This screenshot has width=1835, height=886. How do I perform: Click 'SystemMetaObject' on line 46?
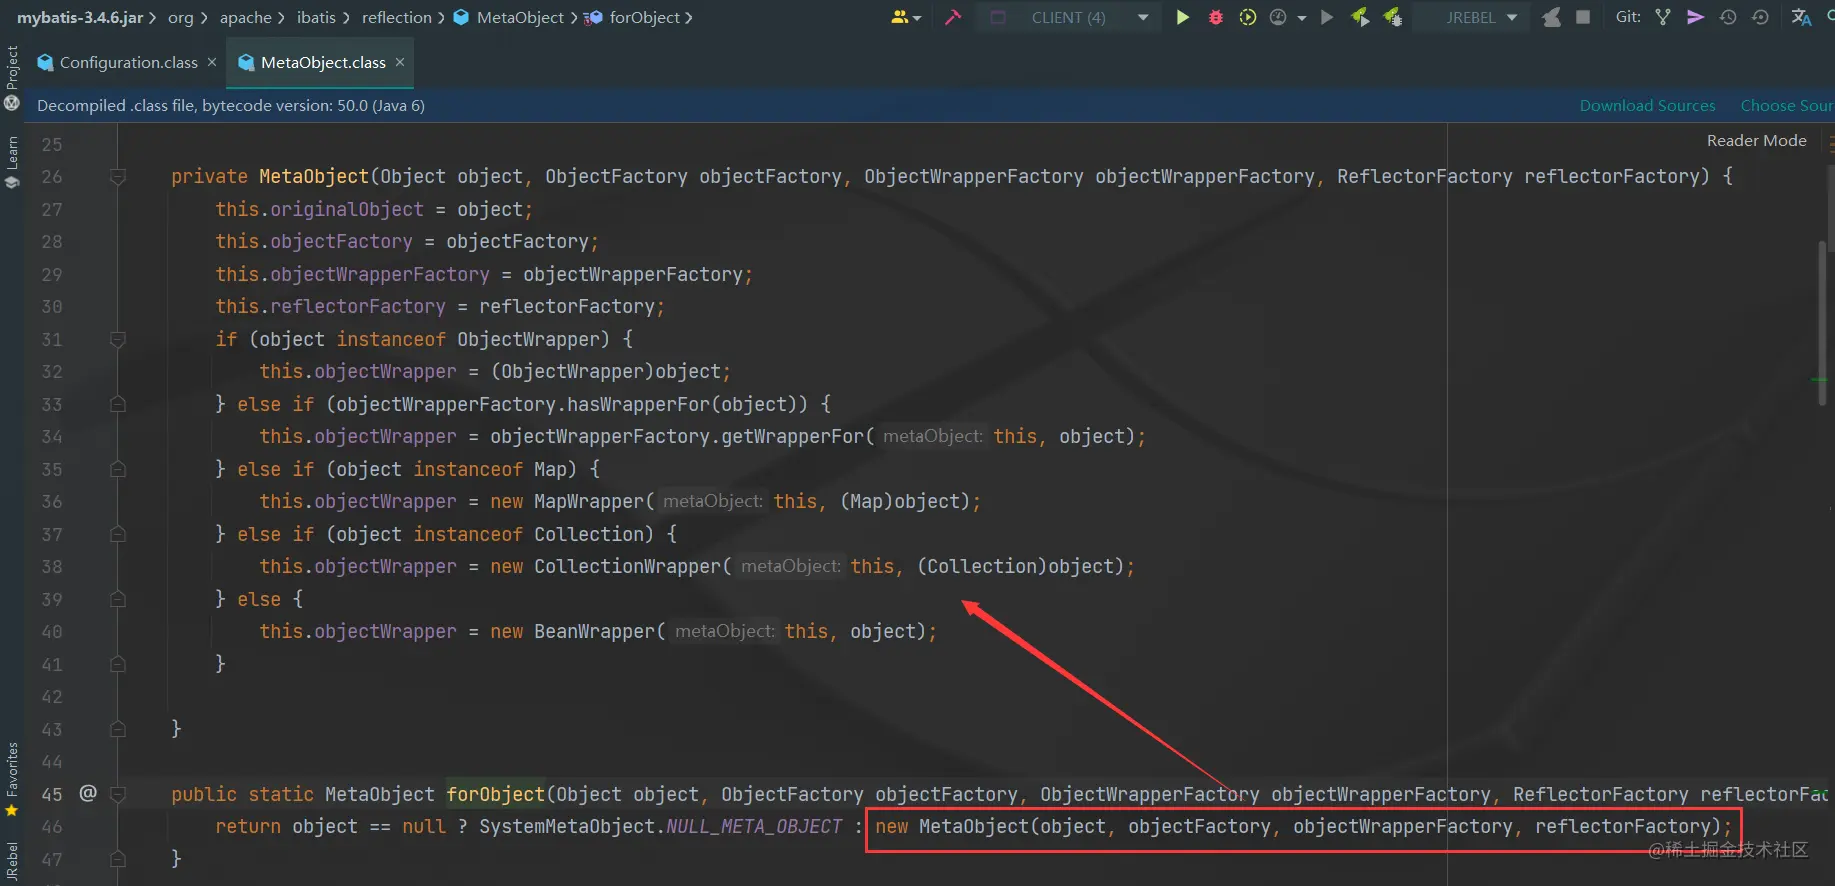click(x=567, y=826)
